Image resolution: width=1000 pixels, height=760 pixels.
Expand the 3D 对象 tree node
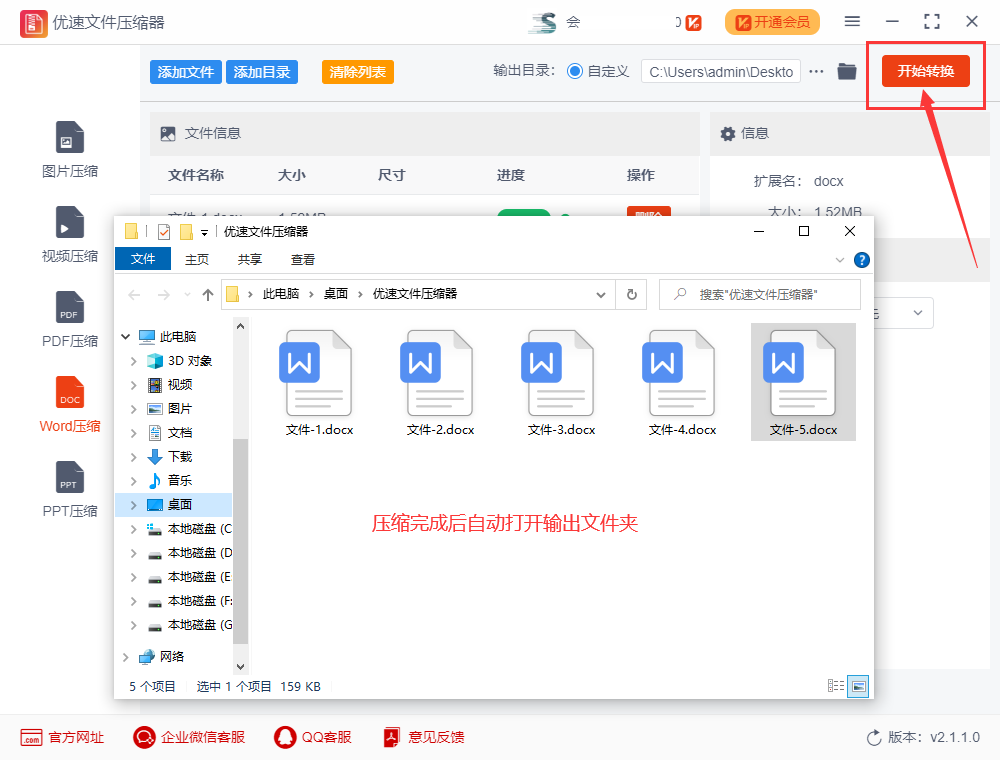click(133, 361)
